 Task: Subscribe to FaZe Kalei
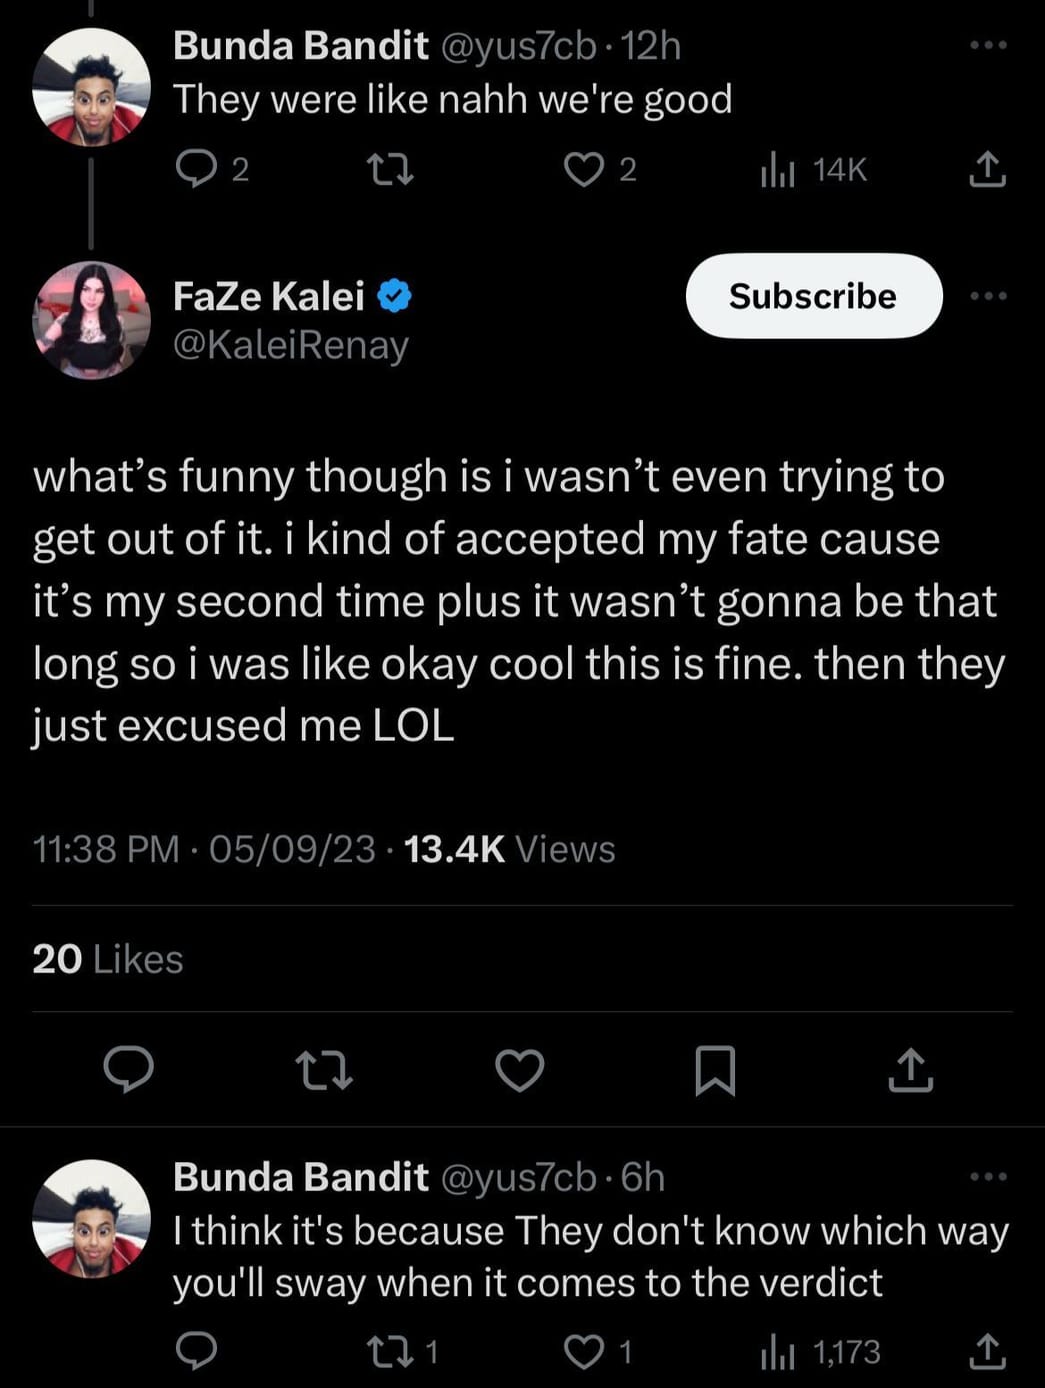(x=813, y=296)
